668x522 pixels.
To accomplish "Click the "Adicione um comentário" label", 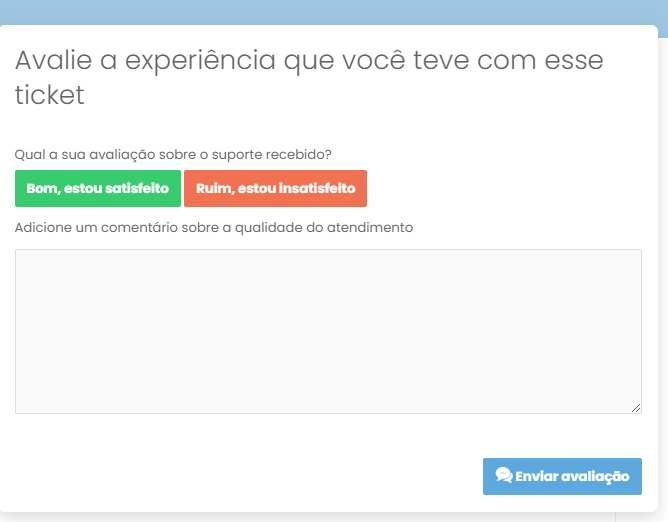I will pyautogui.click(x=214, y=228).
